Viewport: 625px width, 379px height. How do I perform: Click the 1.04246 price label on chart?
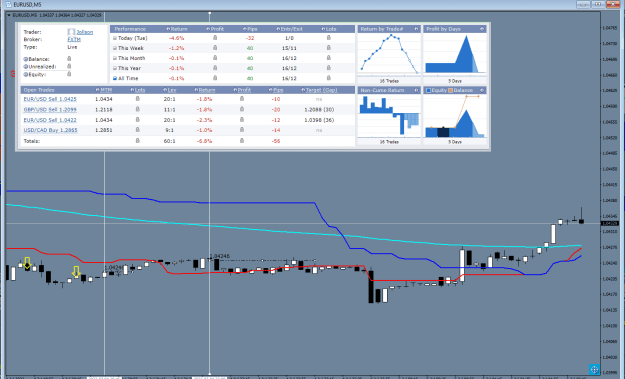click(x=219, y=256)
